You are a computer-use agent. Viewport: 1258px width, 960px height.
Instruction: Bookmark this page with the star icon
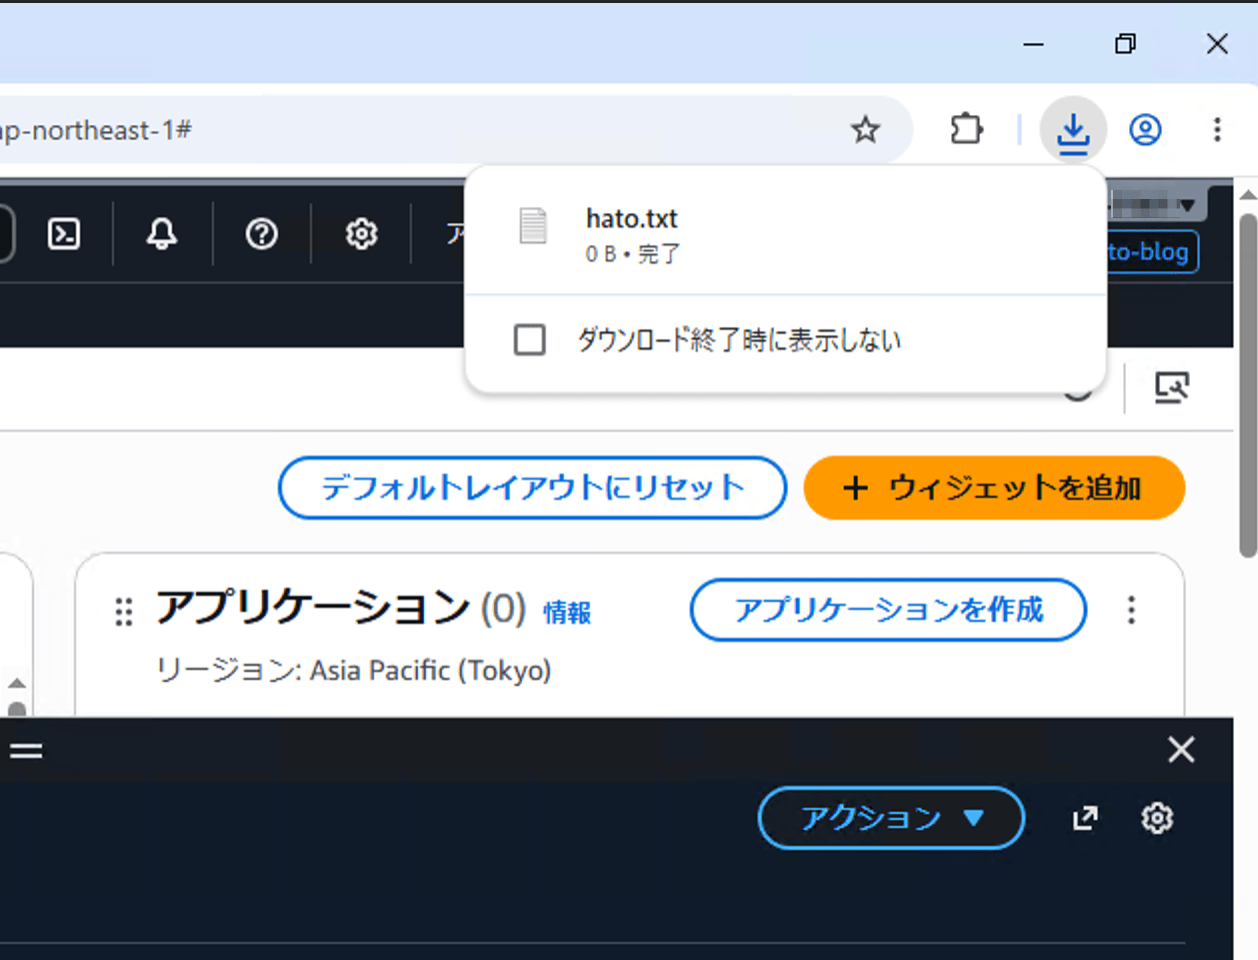pos(865,129)
